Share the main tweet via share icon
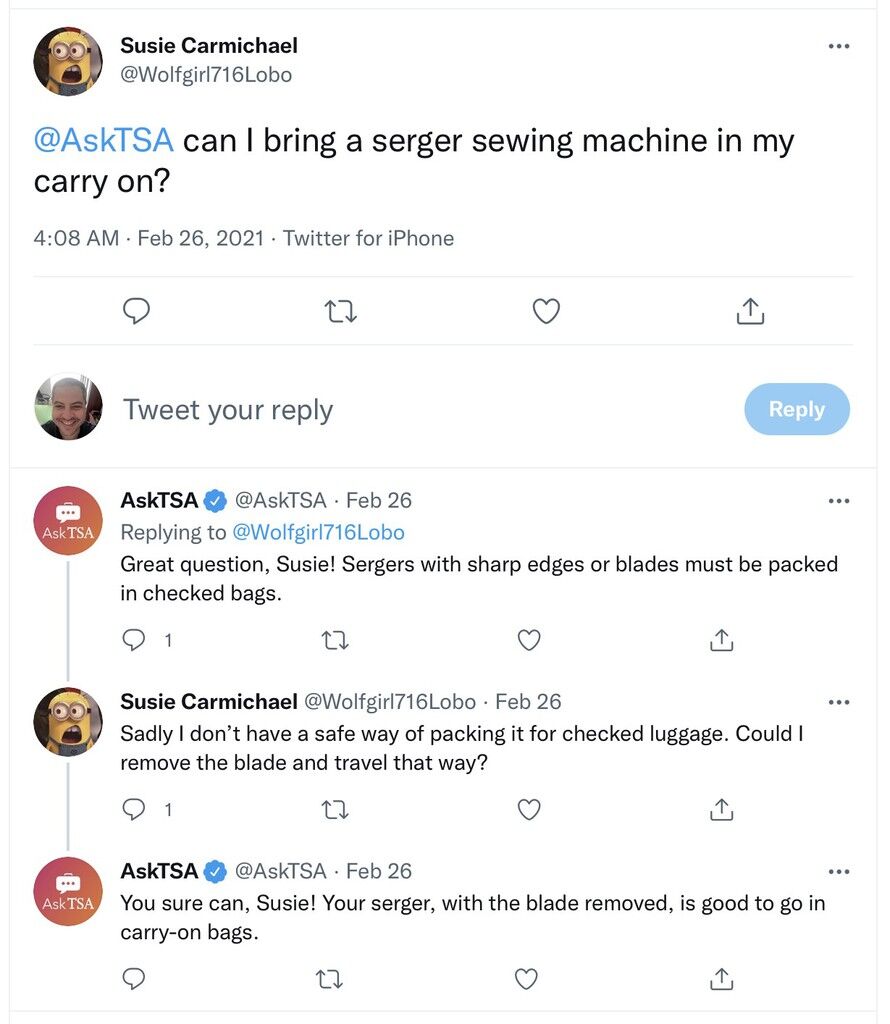This screenshot has height=1024, width=890. pos(750,311)
